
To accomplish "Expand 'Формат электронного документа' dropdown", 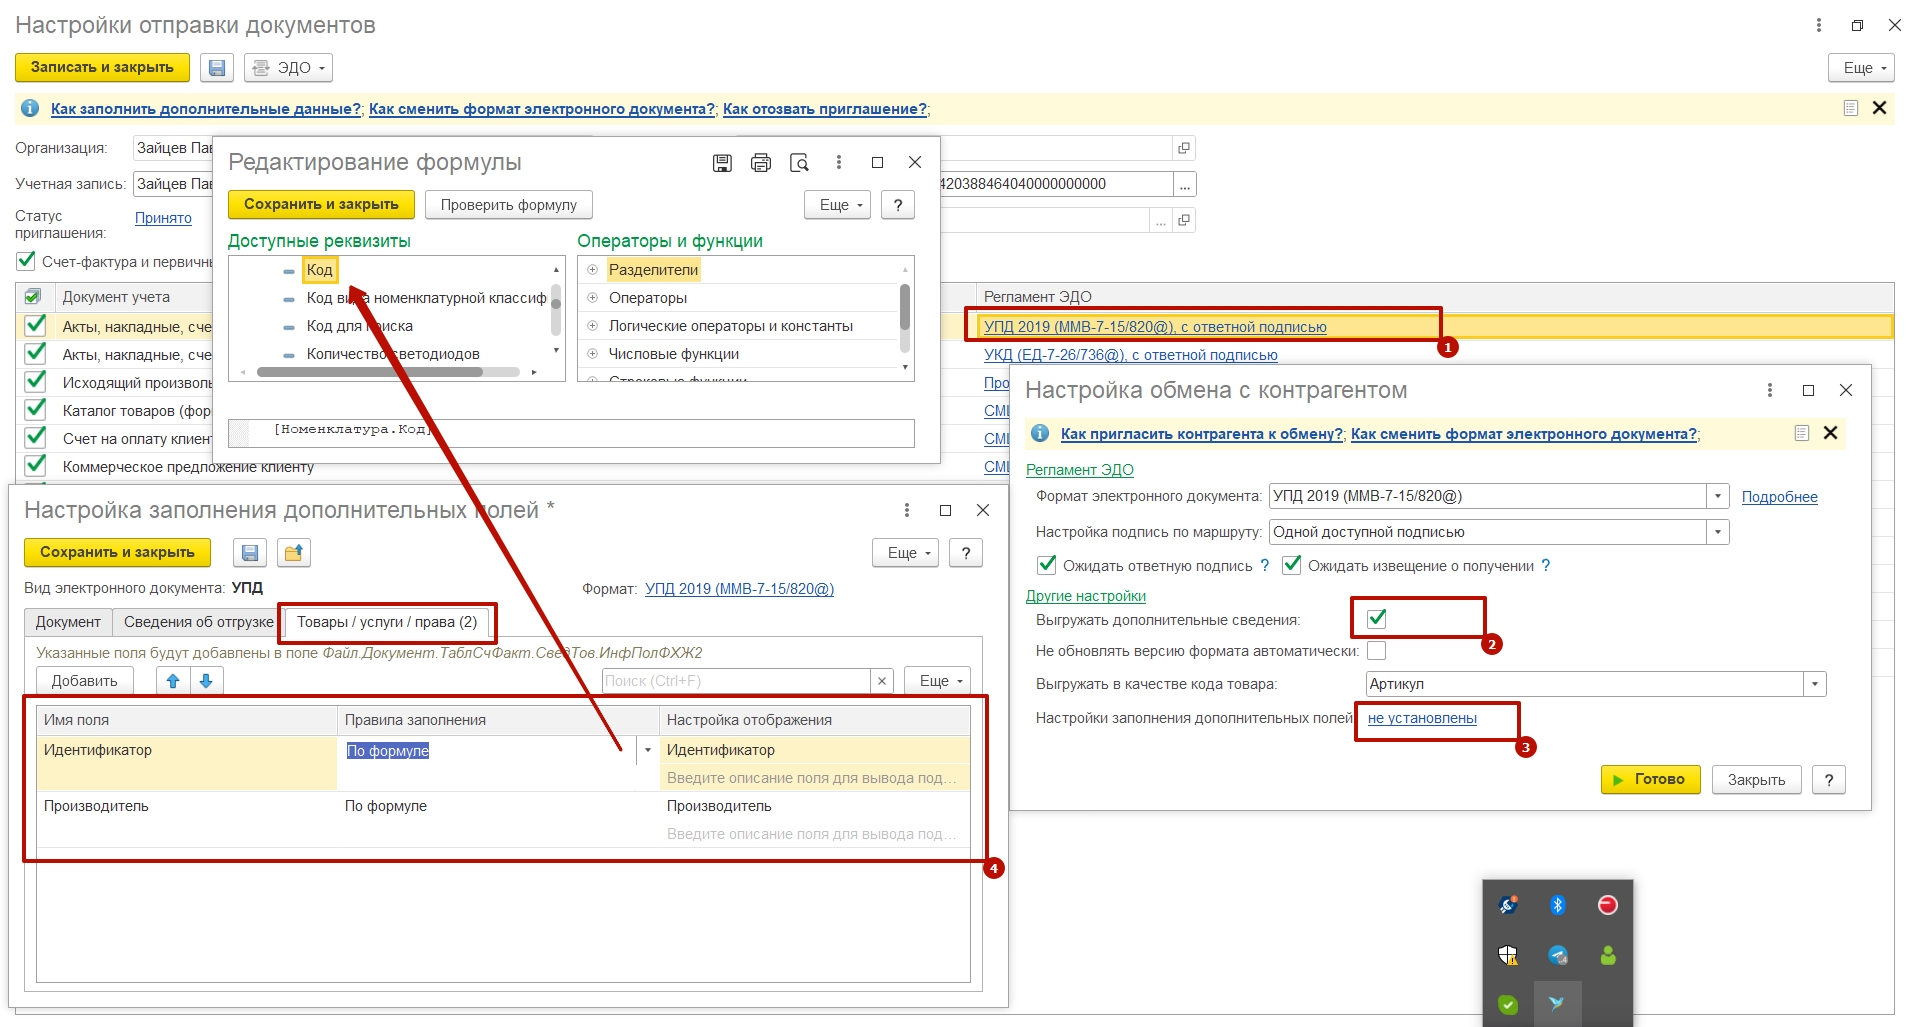I will click(x=1718, y=496).
